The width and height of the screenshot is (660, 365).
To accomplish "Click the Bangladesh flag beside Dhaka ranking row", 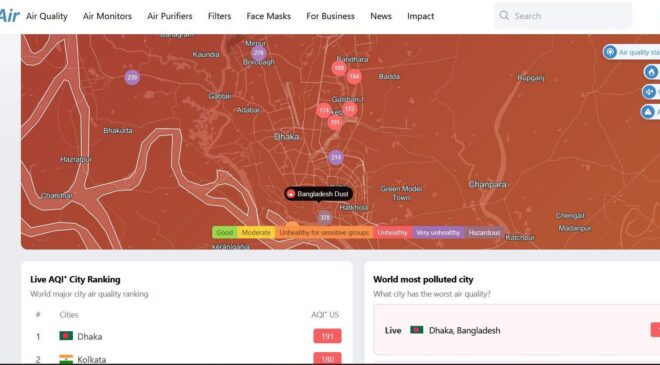I will [66, 336].
